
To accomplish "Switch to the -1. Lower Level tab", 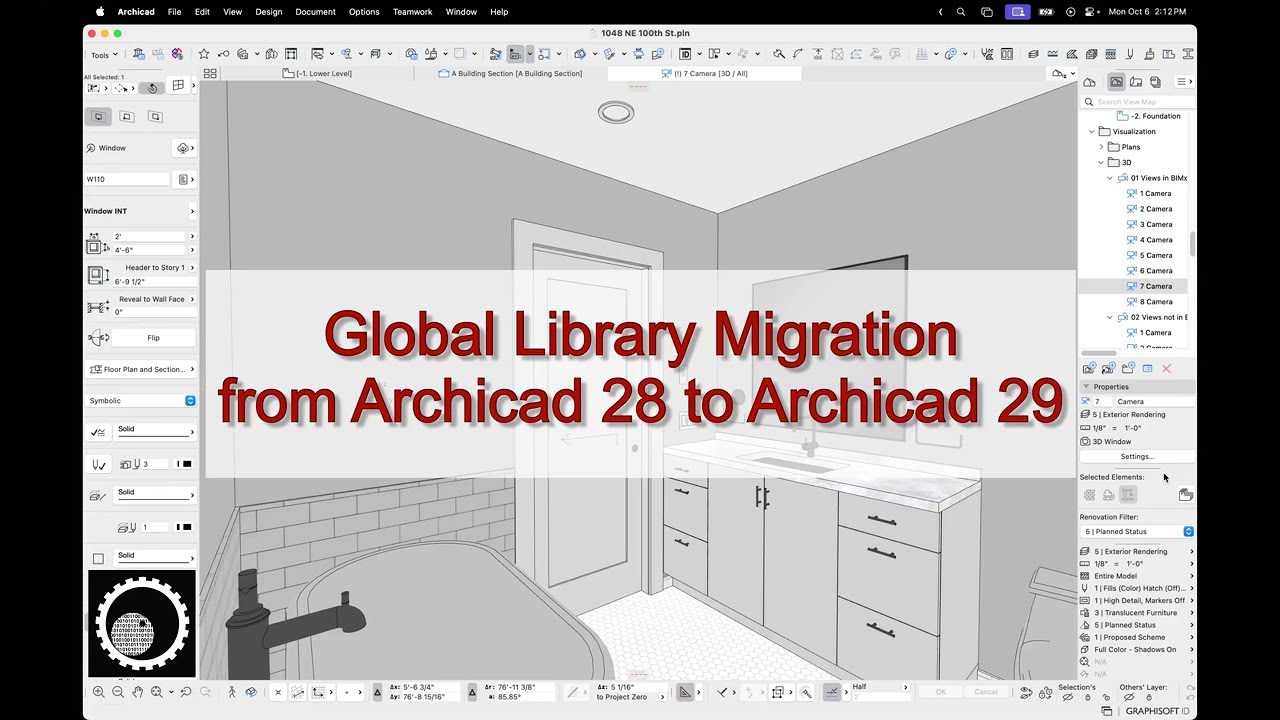I will [317, 73].
